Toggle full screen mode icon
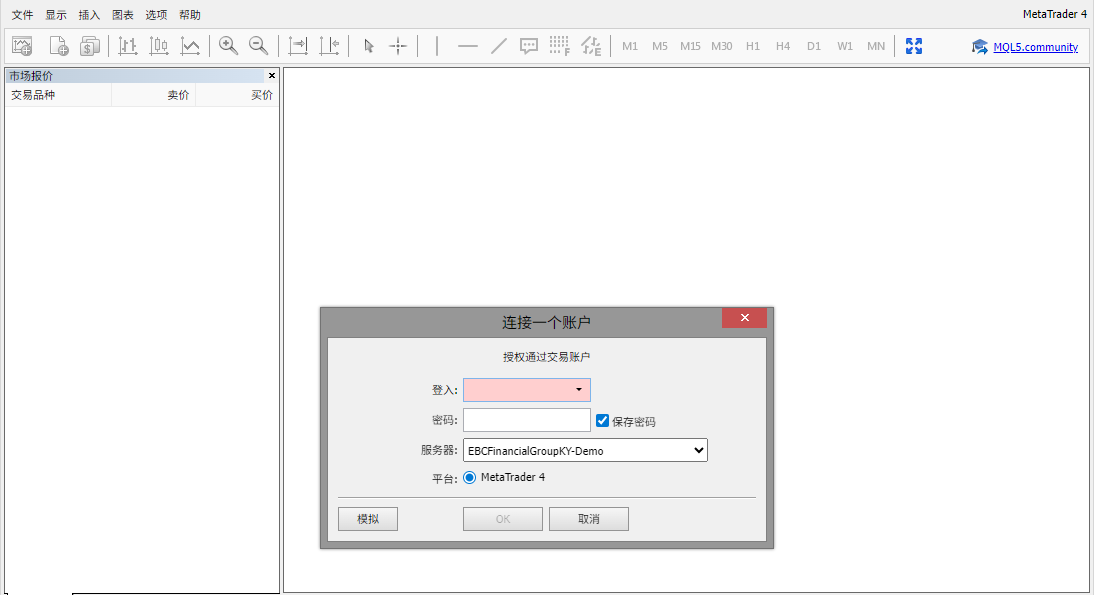Screen dimensions: 1096x595 914,46
